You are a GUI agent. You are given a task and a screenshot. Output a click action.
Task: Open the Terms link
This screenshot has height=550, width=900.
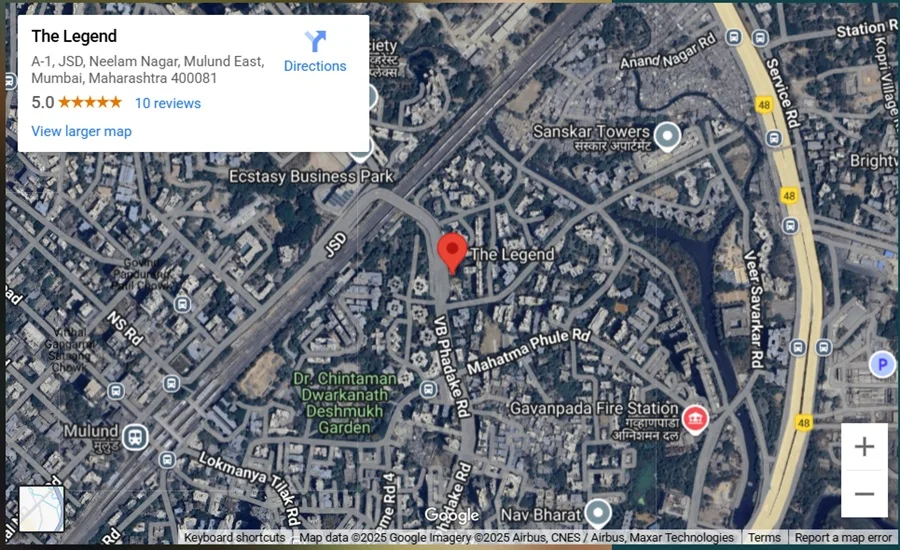coord(764,537)
